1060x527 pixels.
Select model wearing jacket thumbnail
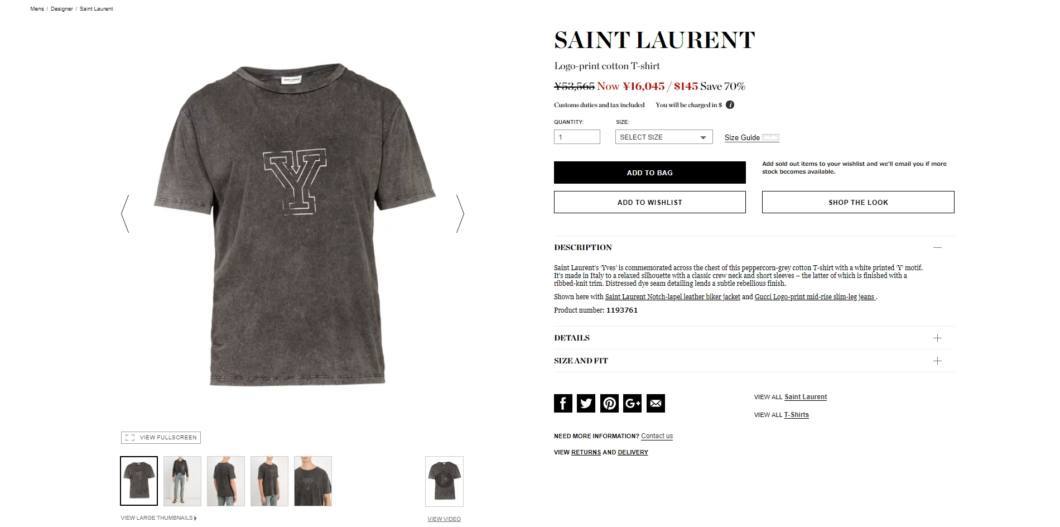click(182, 481)
